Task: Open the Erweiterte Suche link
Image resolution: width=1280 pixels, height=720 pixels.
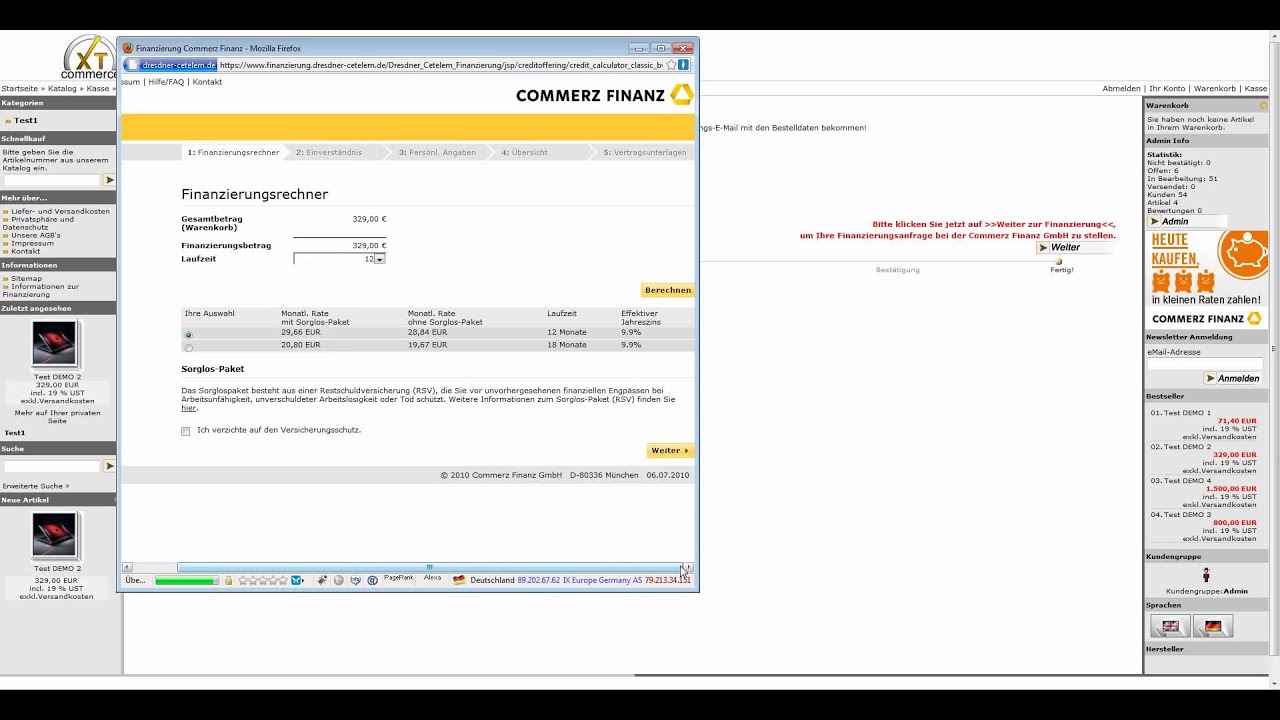Action: tap(35, 485)
